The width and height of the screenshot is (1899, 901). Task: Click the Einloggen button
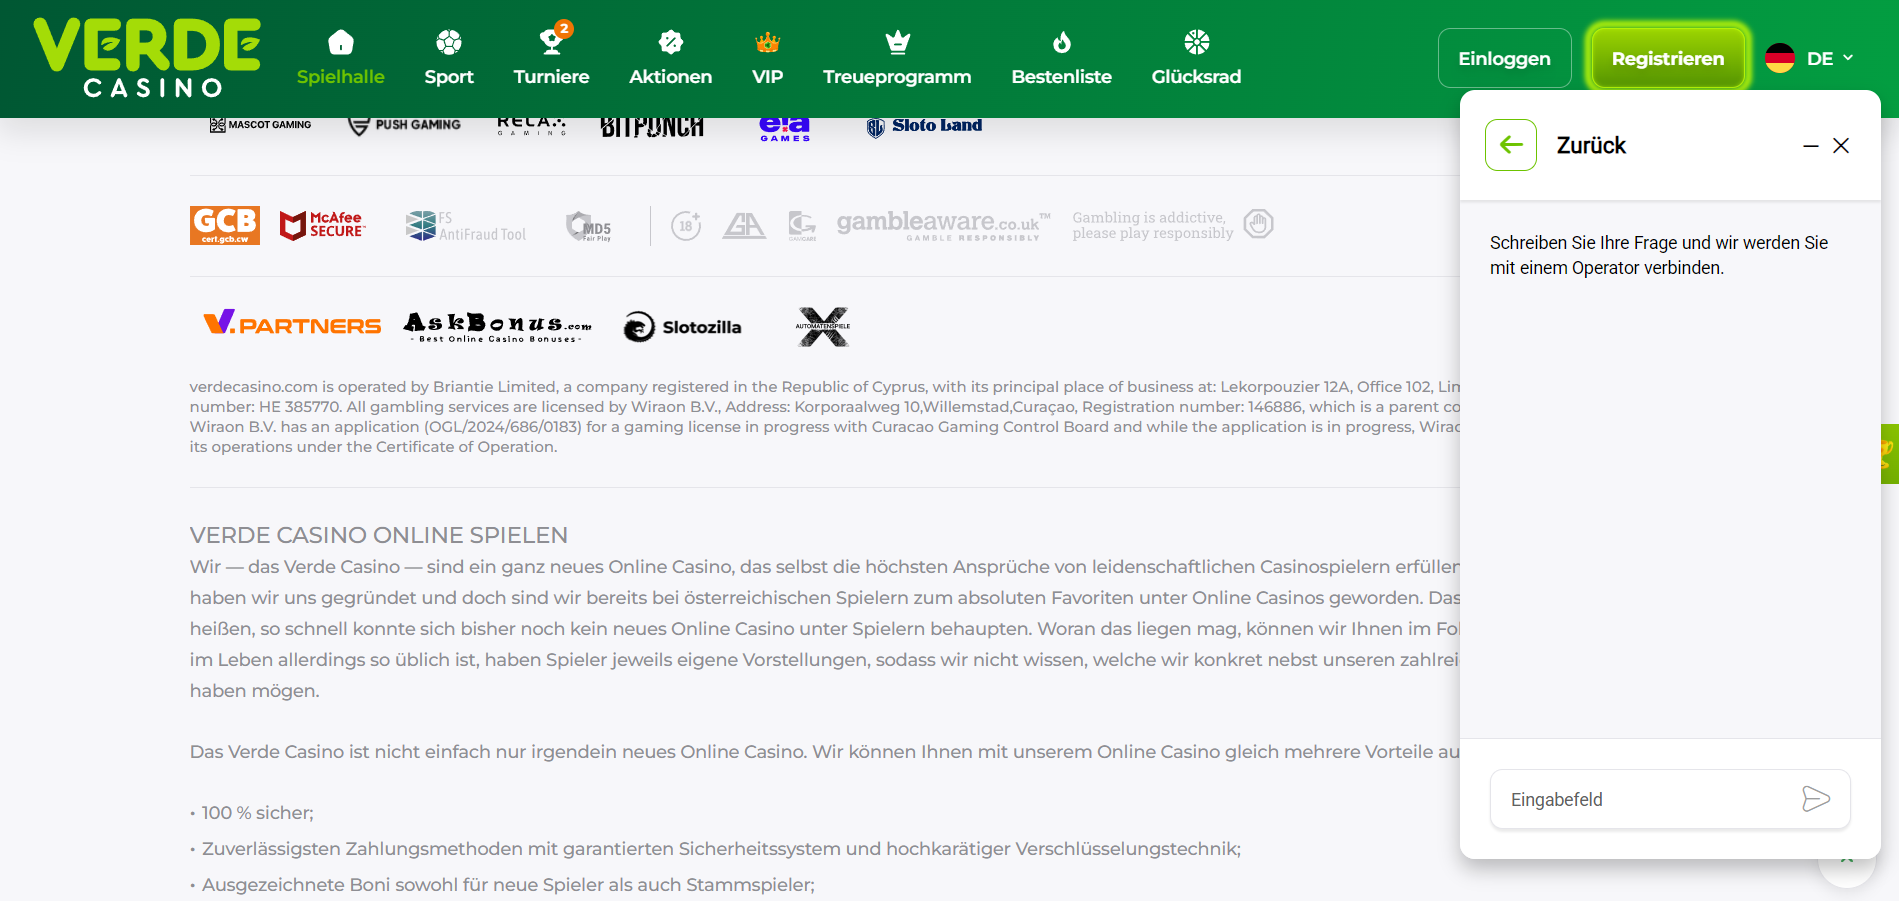(x=1504, y=58)
